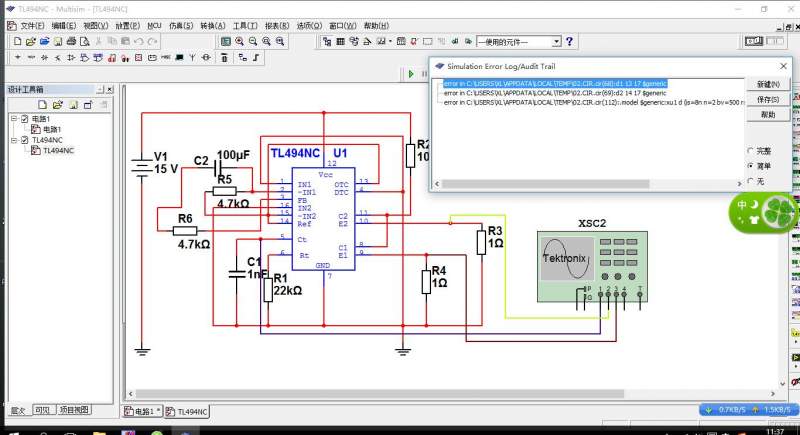
Task: Click the TL494NC U1 chip on schematic
Action: (323, 219)
